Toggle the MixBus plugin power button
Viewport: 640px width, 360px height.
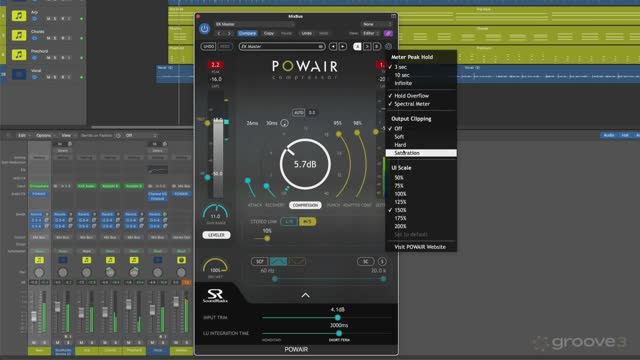(204, 28)
